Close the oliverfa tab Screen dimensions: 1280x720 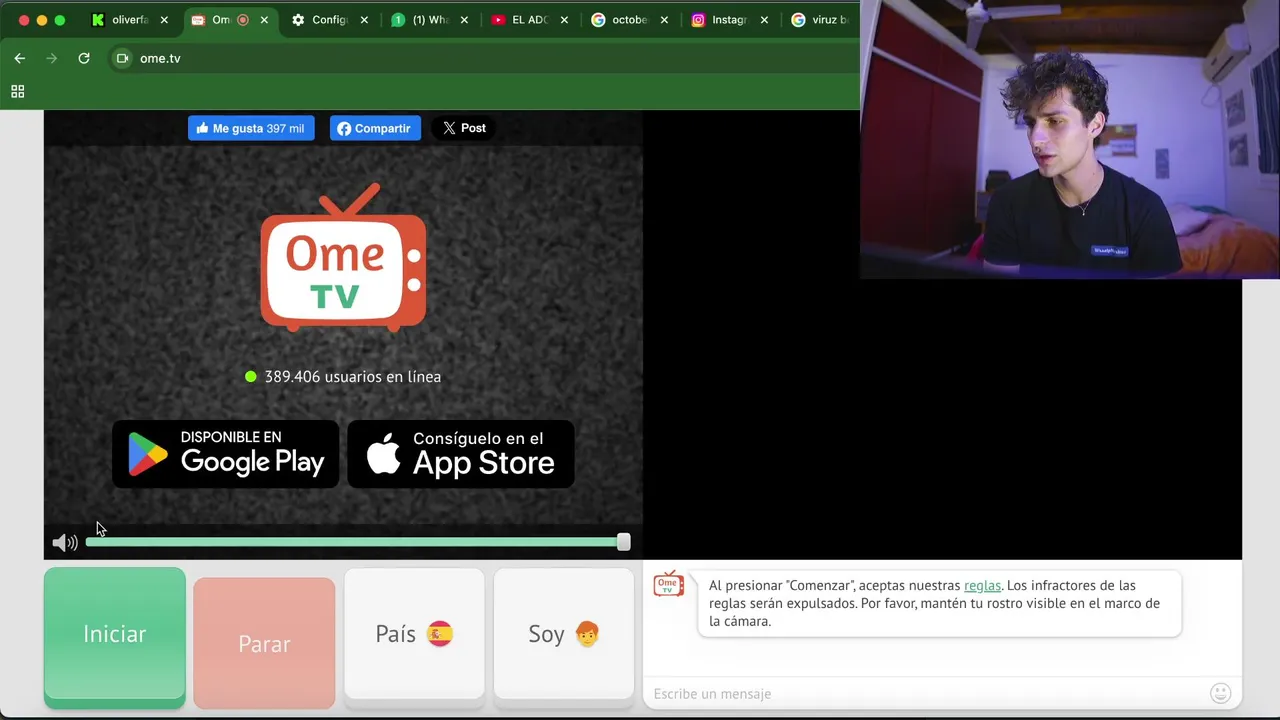click(164, 20)
